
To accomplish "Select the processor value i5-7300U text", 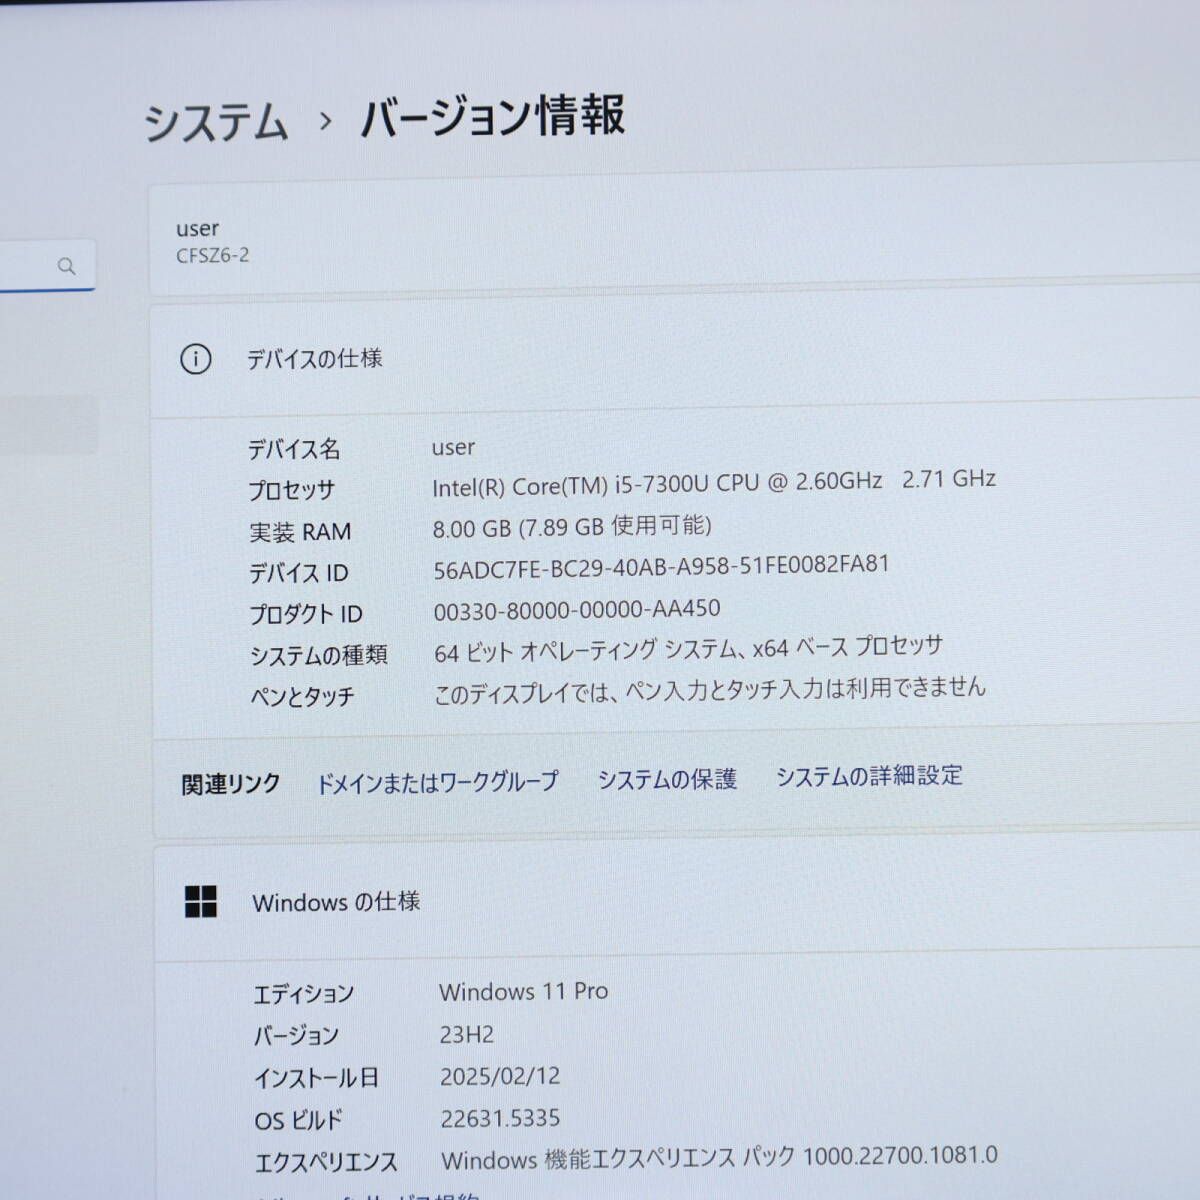I will [714, 482].
